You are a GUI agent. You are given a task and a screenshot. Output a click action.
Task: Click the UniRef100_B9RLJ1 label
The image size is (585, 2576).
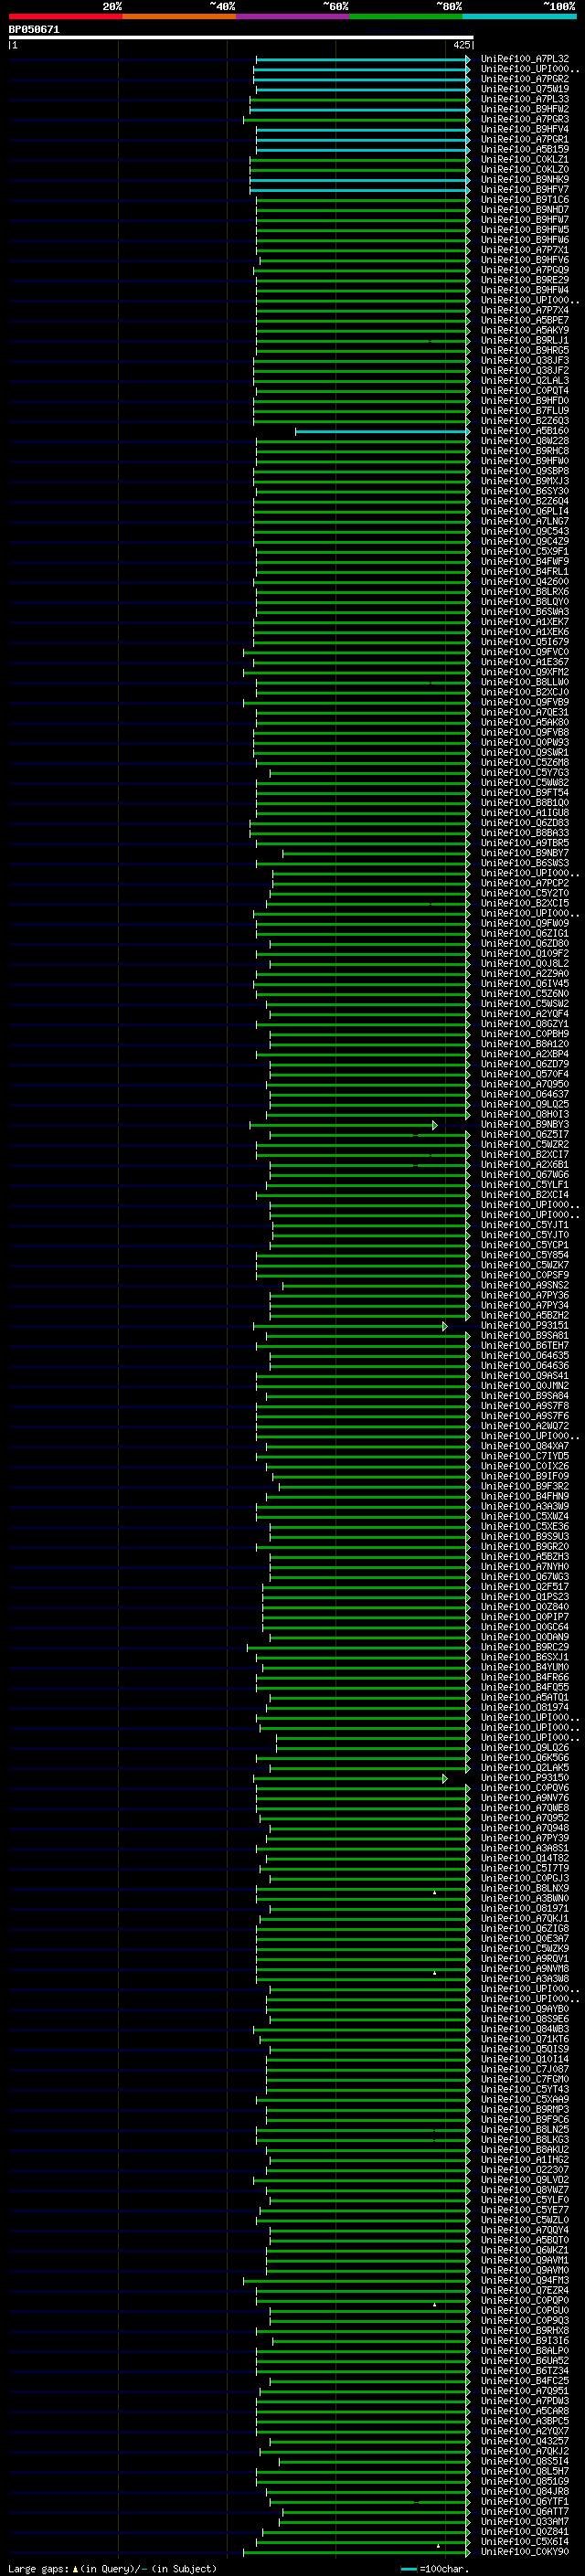click(x=525, y=340)
